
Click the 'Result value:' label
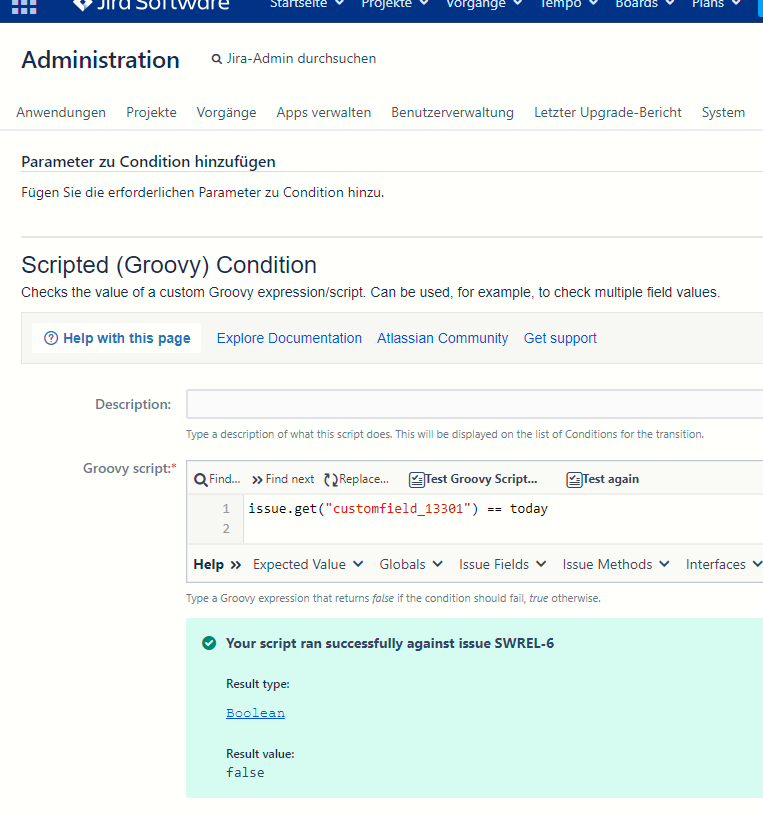(260, 754)
